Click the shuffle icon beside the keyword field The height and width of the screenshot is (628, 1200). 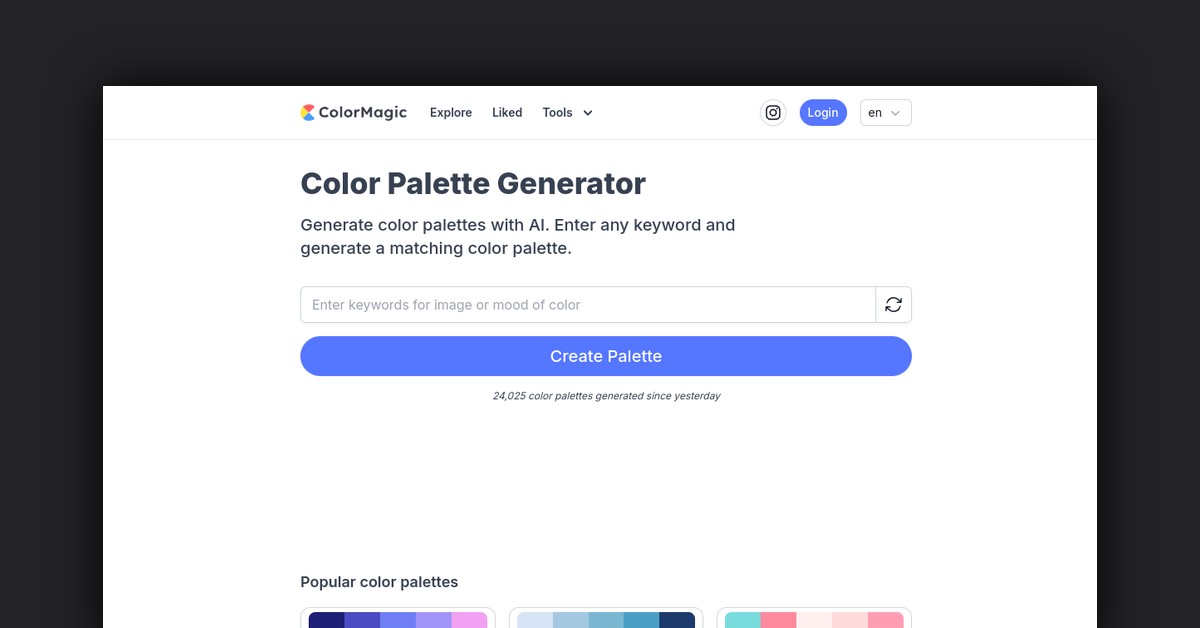pos(893,304)
